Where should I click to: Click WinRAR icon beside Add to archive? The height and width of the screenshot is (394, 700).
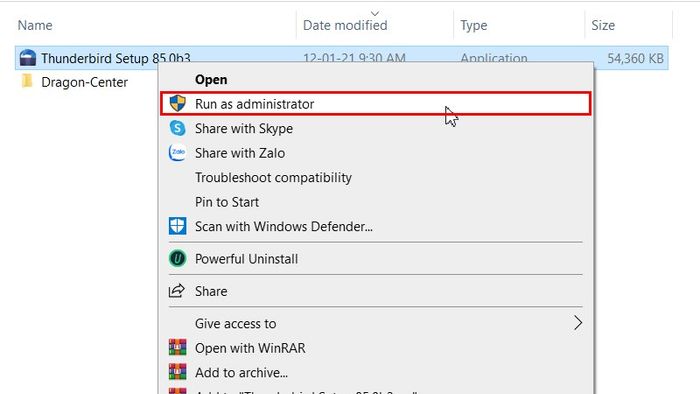177,371
